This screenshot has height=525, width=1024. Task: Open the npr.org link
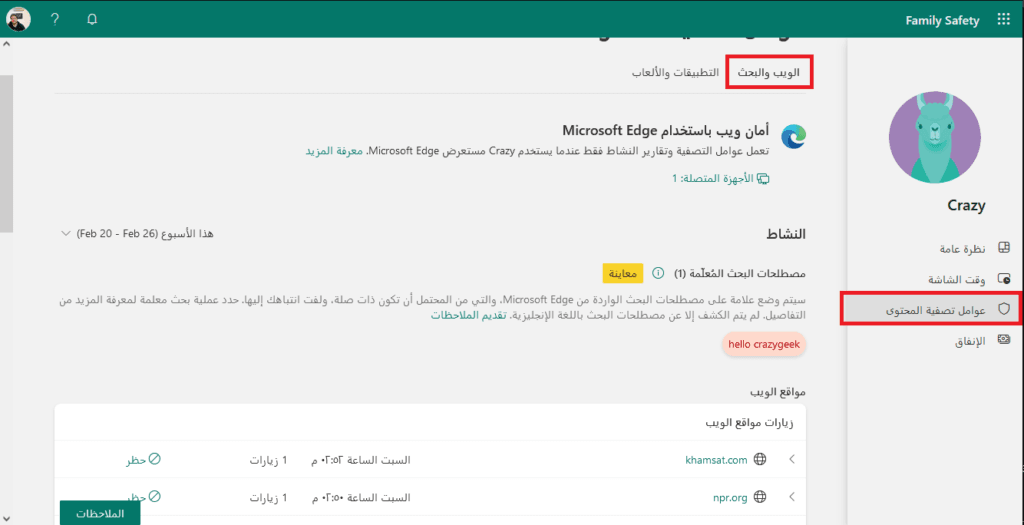point(729,498)
